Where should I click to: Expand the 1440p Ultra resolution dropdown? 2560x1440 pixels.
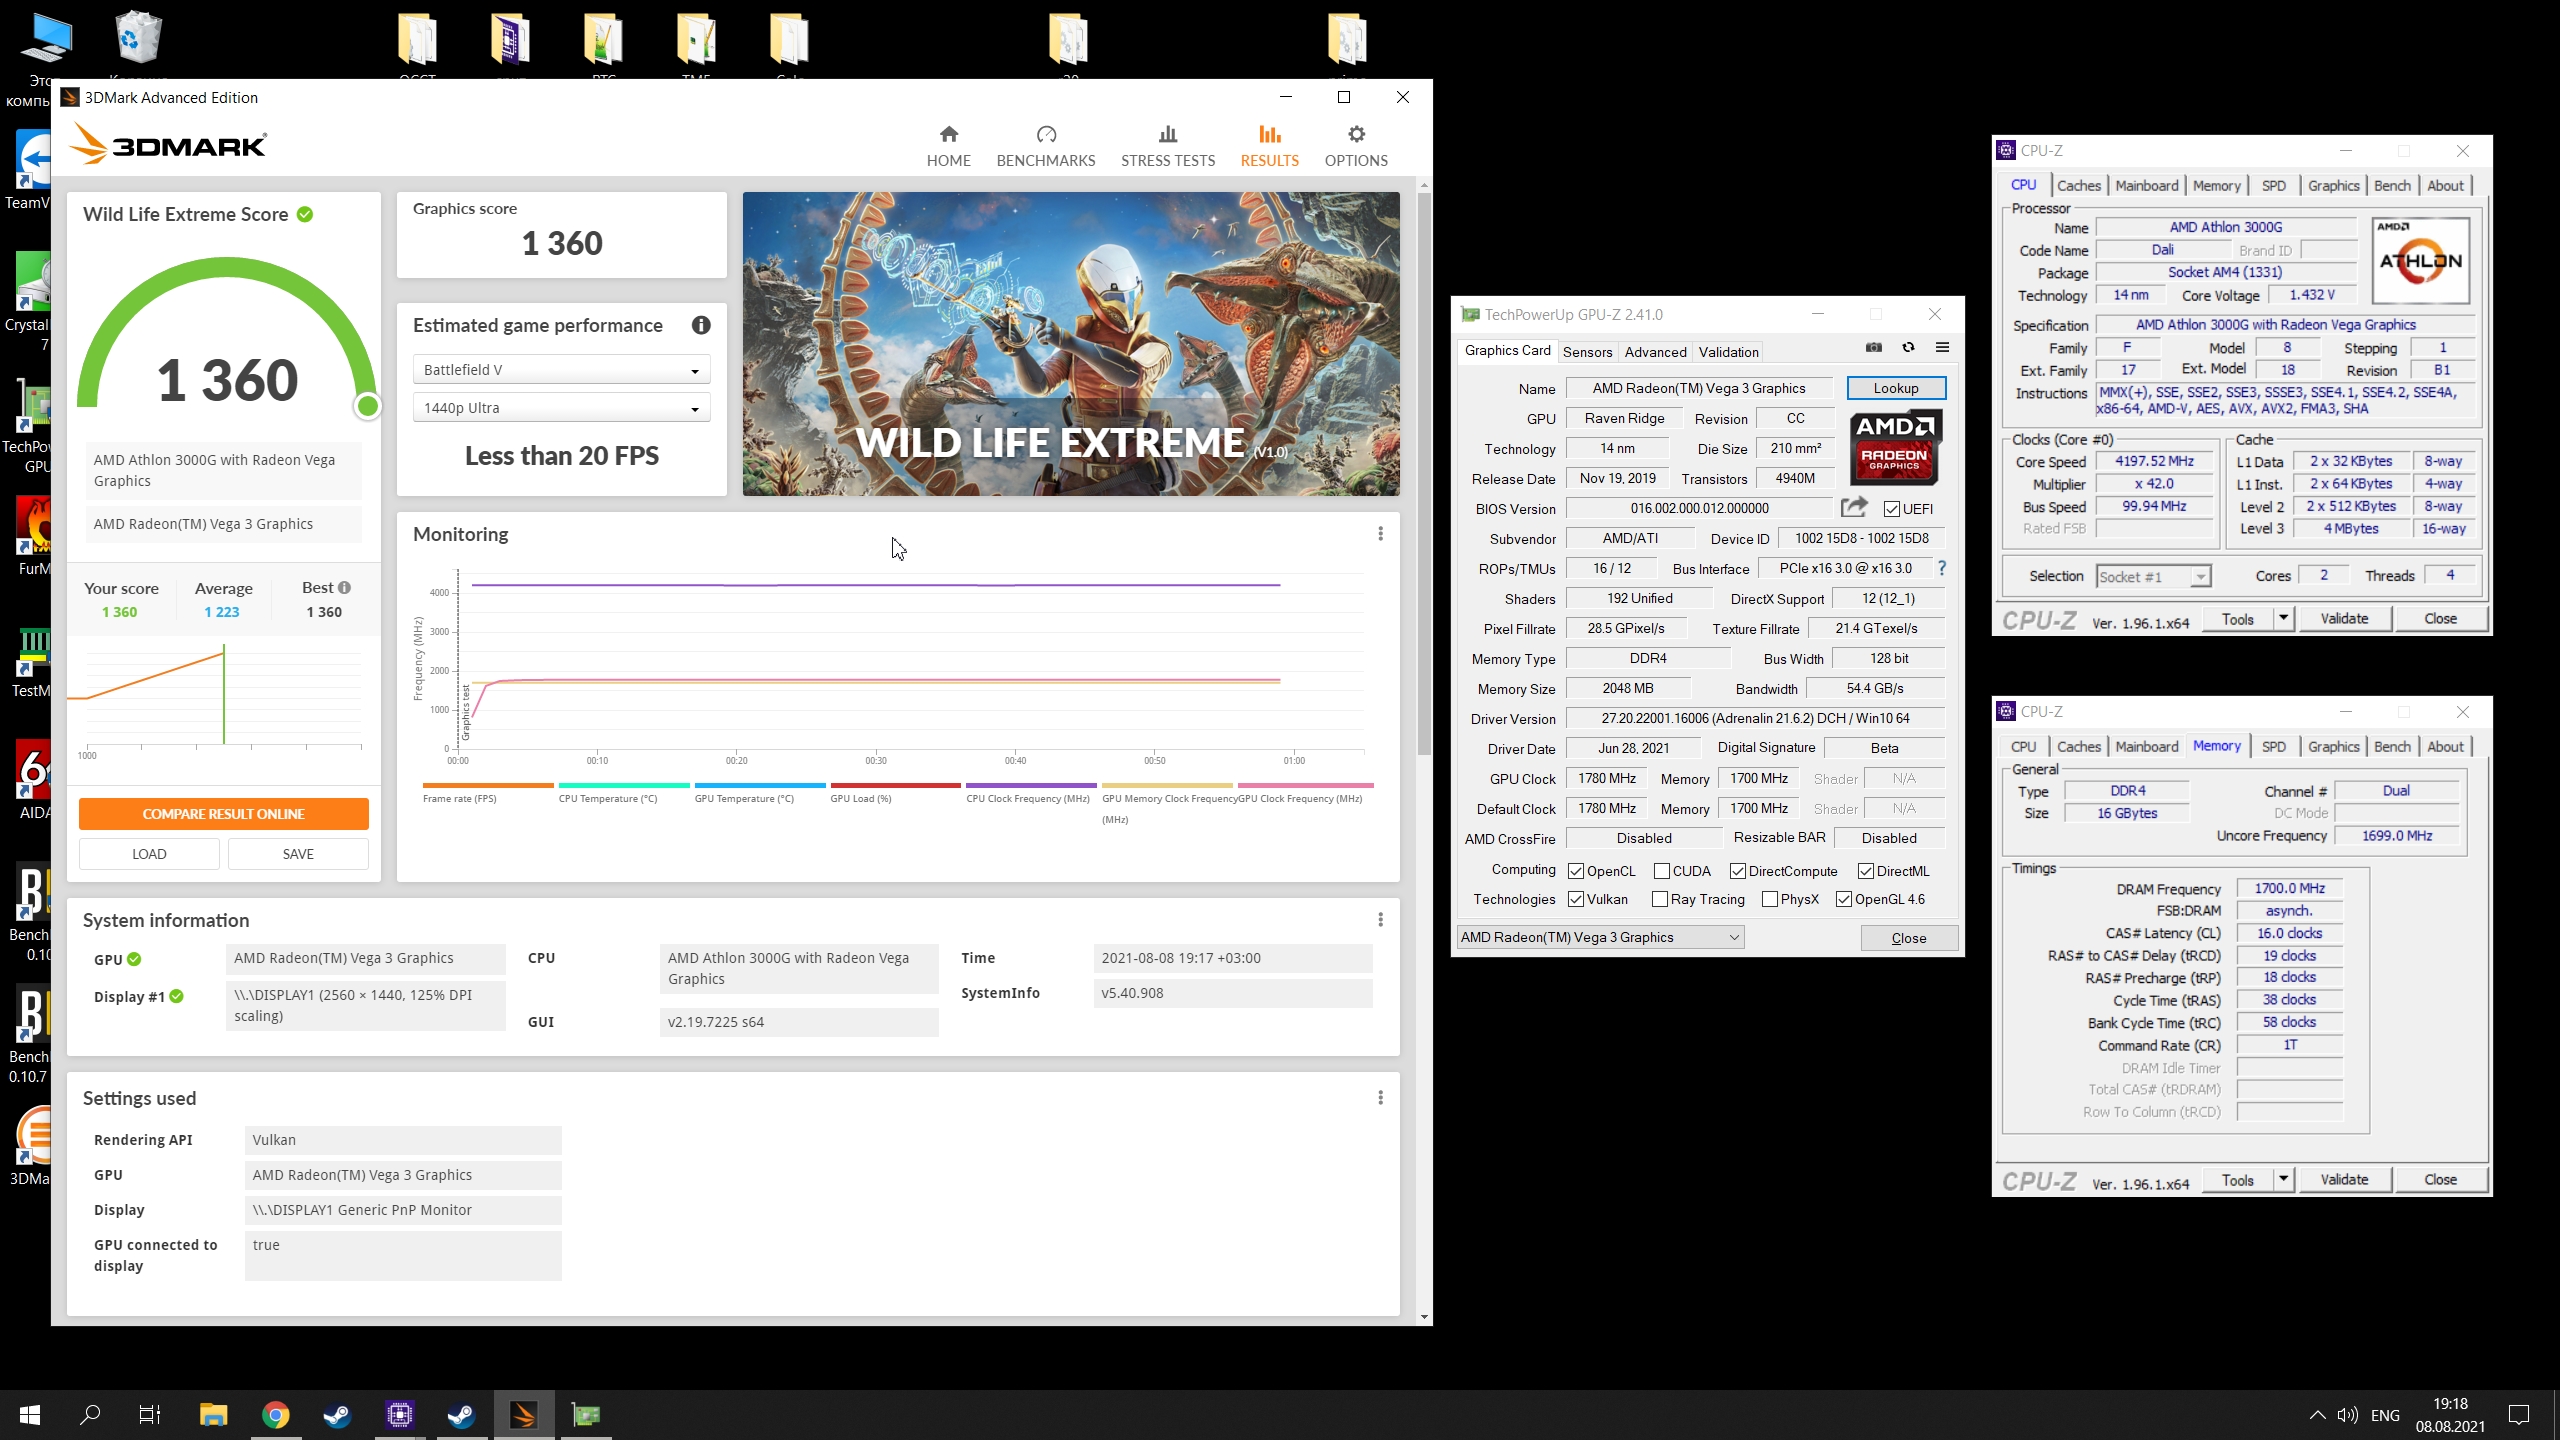561,408
